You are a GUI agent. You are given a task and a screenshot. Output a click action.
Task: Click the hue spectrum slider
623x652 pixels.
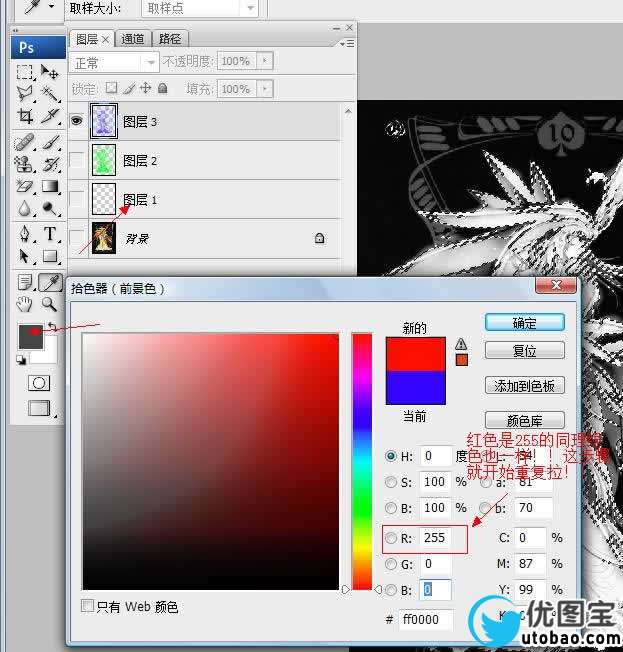[362, 461]
